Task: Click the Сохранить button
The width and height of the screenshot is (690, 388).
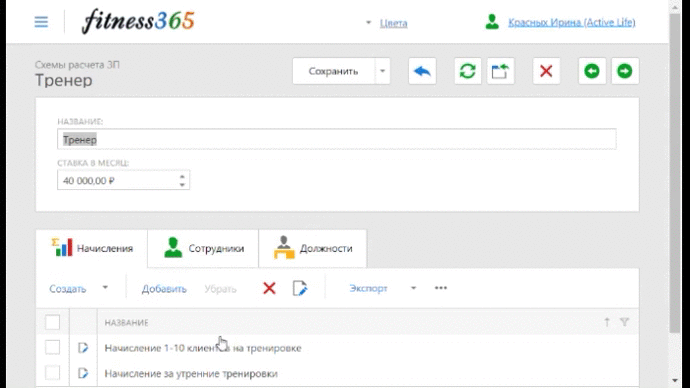Action: (334, 71)
